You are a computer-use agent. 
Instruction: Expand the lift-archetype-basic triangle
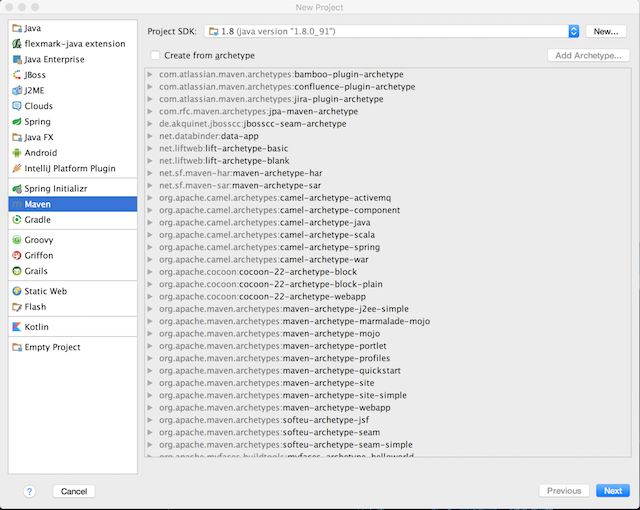click(x=150, y=149)
